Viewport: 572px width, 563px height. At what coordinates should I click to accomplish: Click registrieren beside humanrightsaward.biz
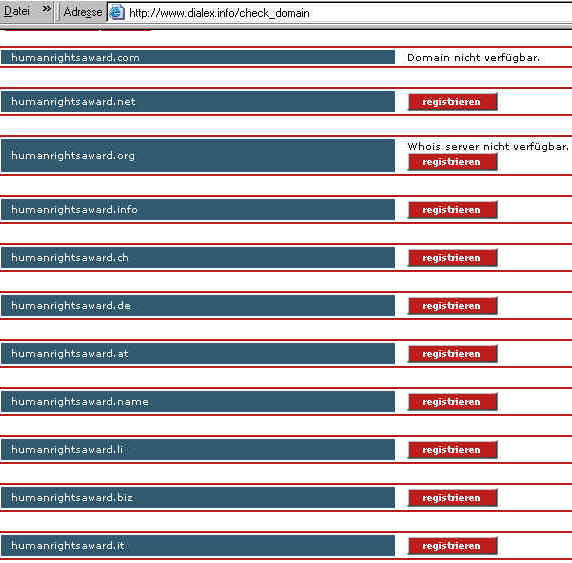(x=452, y=498)
